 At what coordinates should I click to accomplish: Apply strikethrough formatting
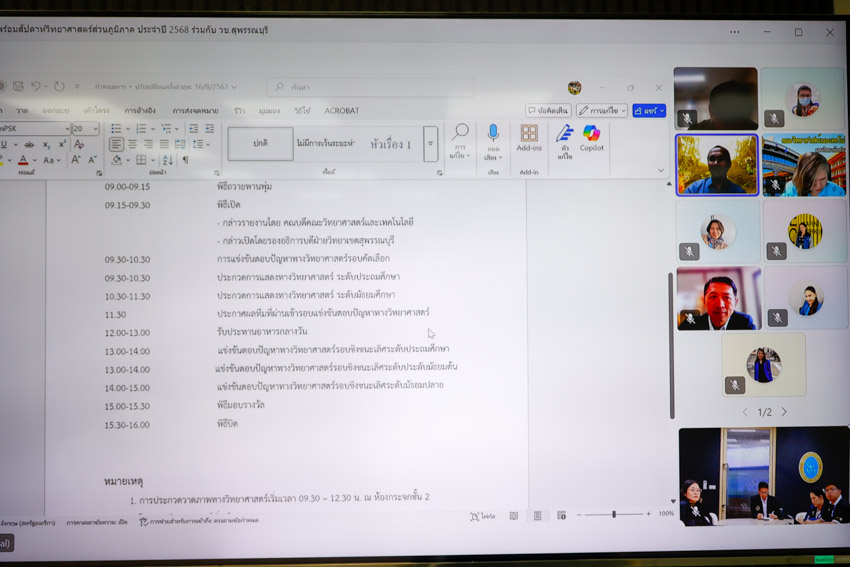pyautogui.click(x=29, y=144)
